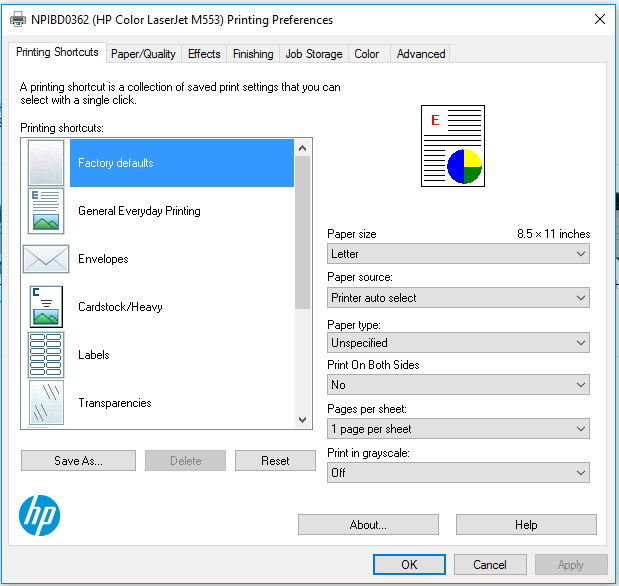Image resolution: width=619 pixels, height=586 pixels.
Task: Click the HP logo icon
Action: [x=39, y=515]
